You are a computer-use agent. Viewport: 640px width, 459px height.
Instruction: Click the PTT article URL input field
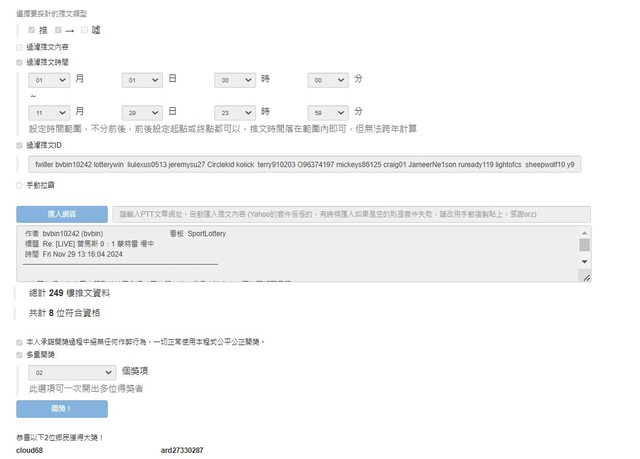coord(350,214)
